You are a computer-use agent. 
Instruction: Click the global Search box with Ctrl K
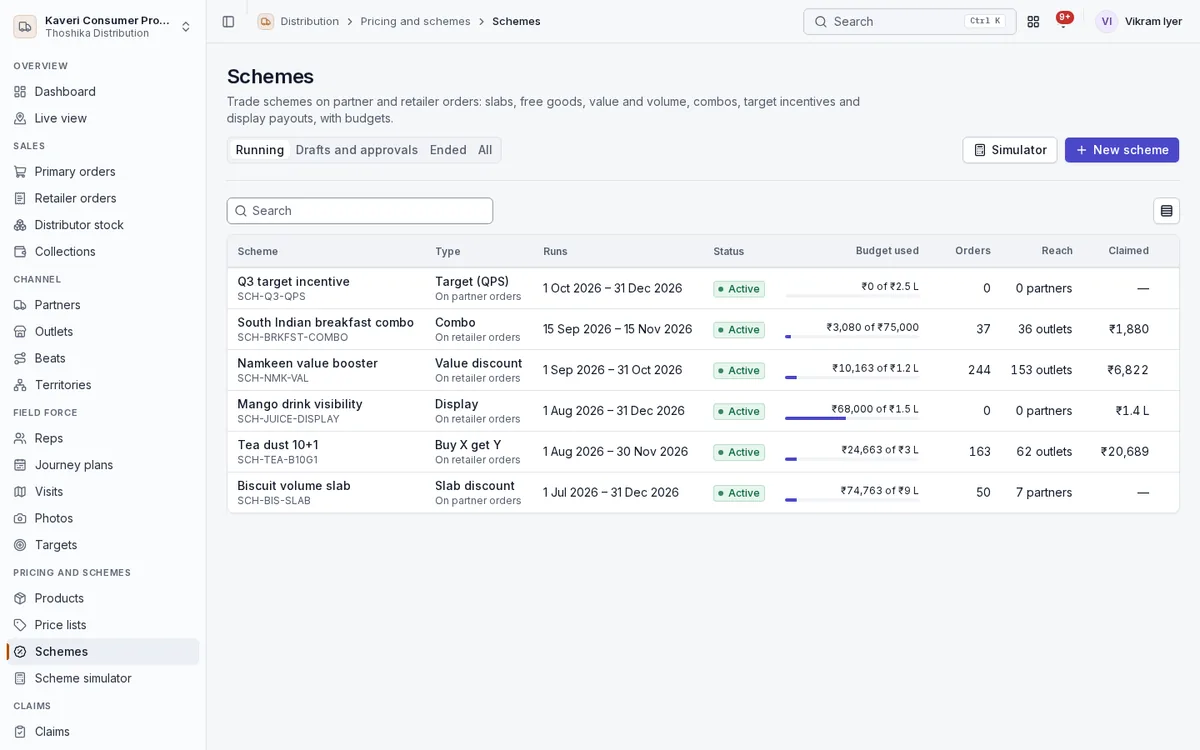click(910, 21)
